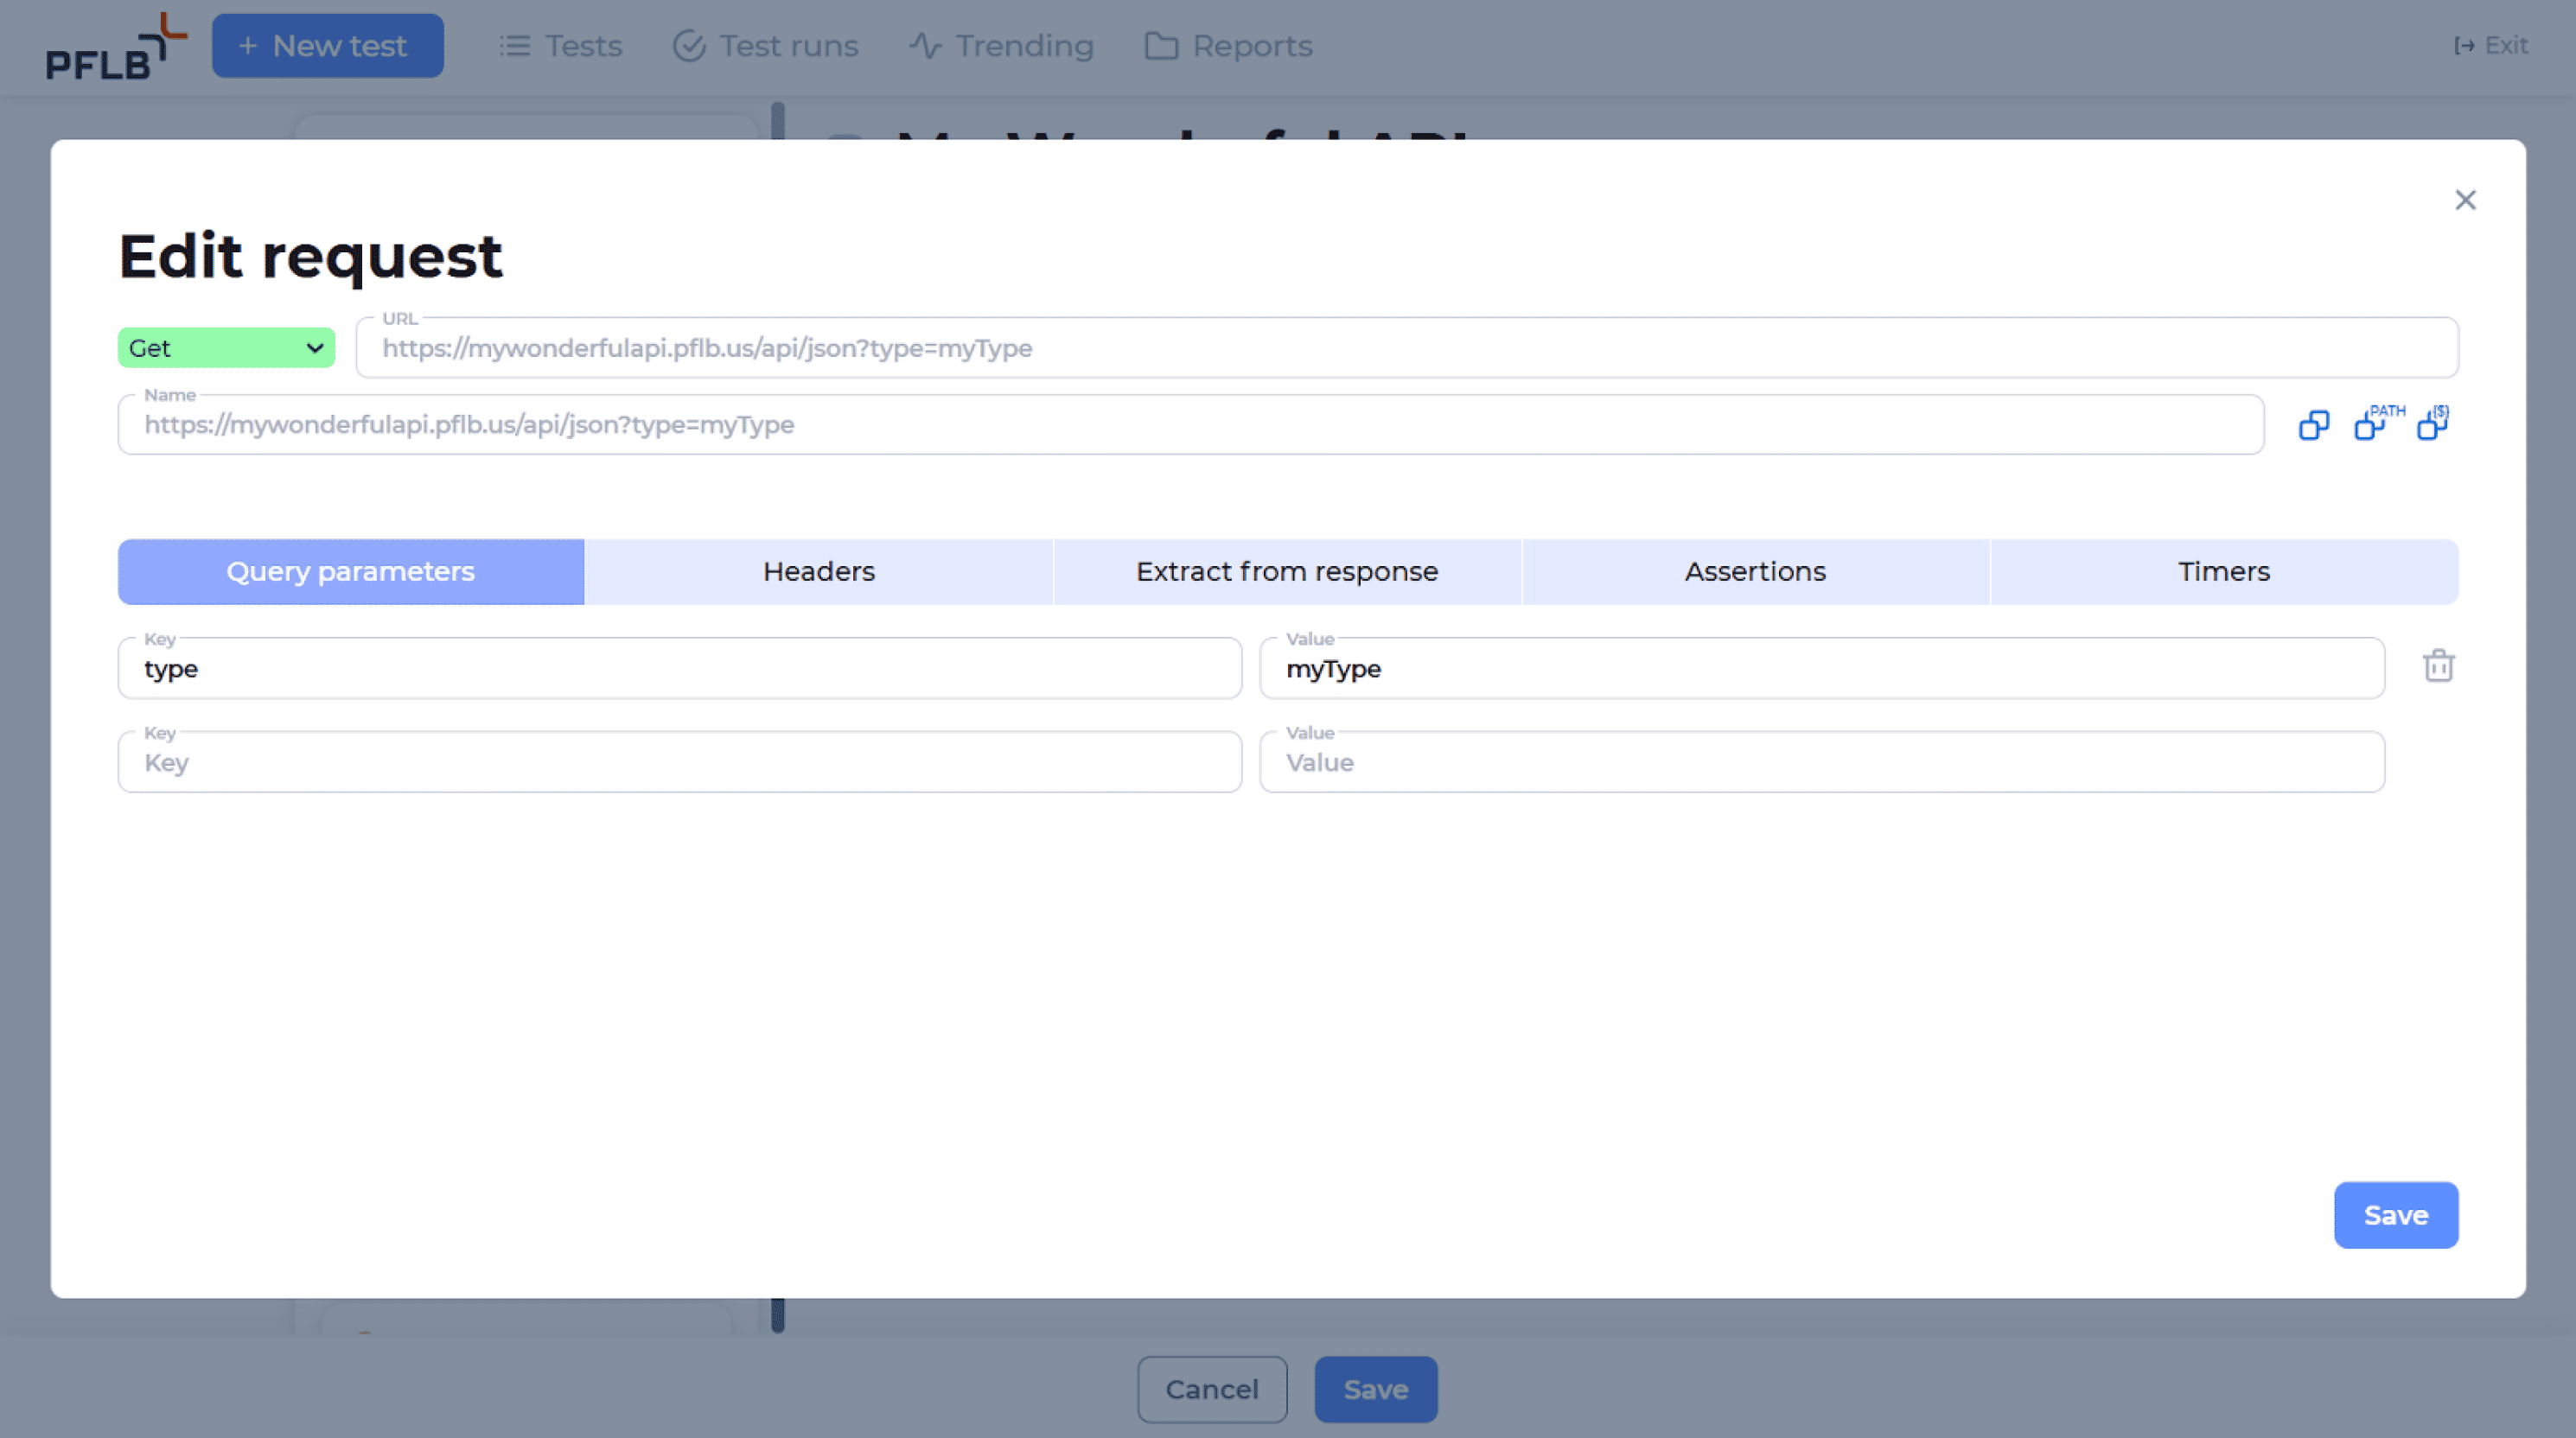Click the New test button
The width and height of the screenshot is (2576, 1438).
328,46
